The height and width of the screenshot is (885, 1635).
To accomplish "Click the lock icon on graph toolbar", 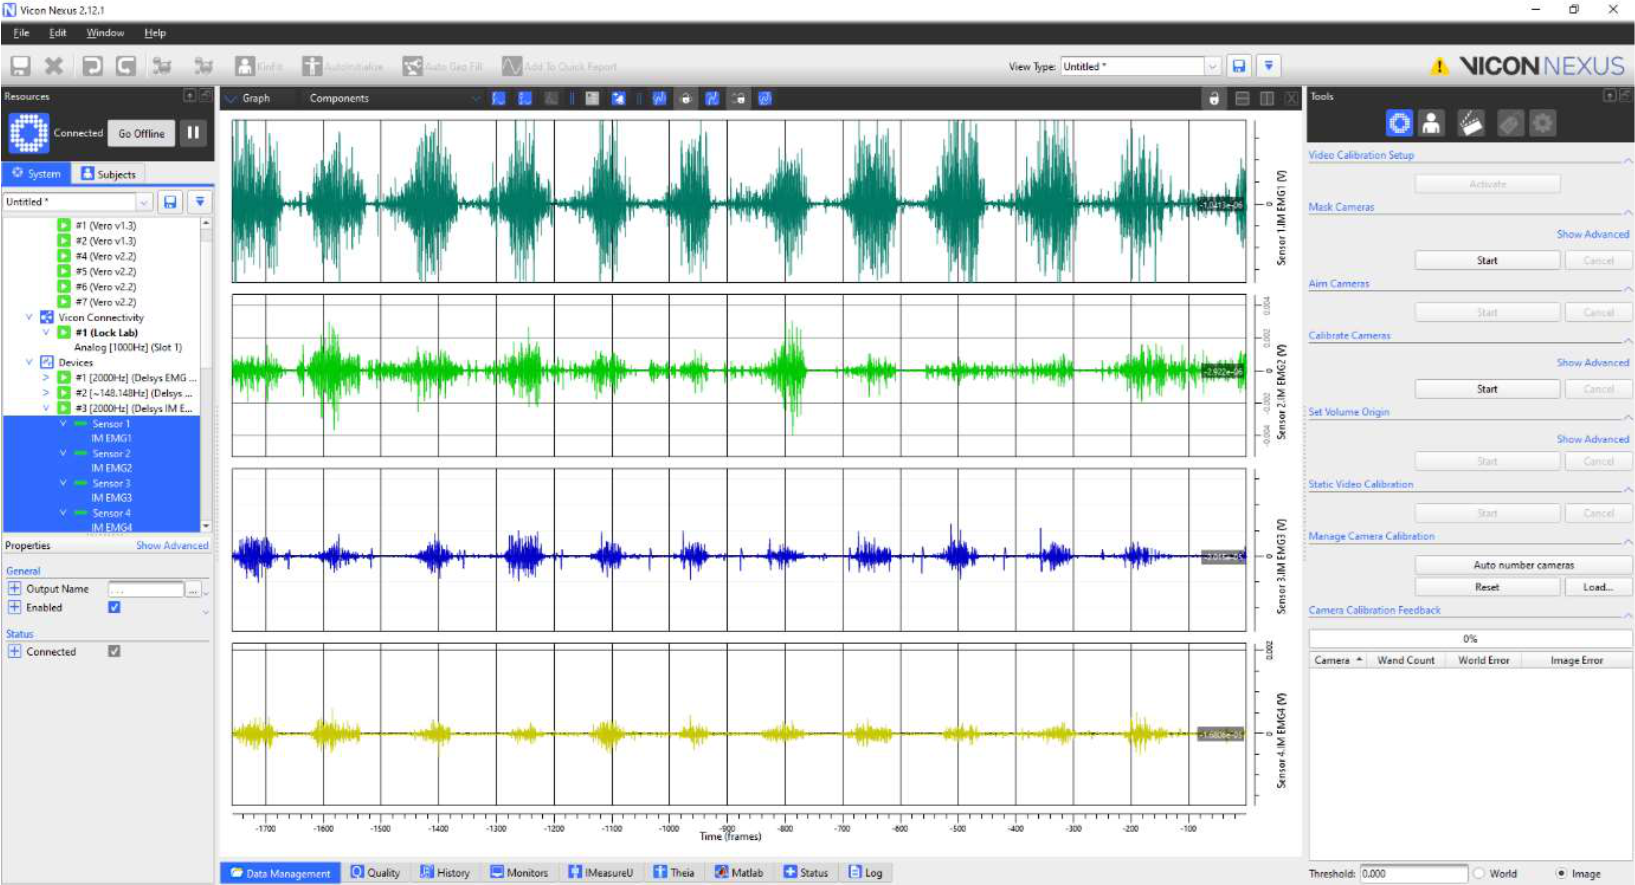I will (x=1214, y=98).
